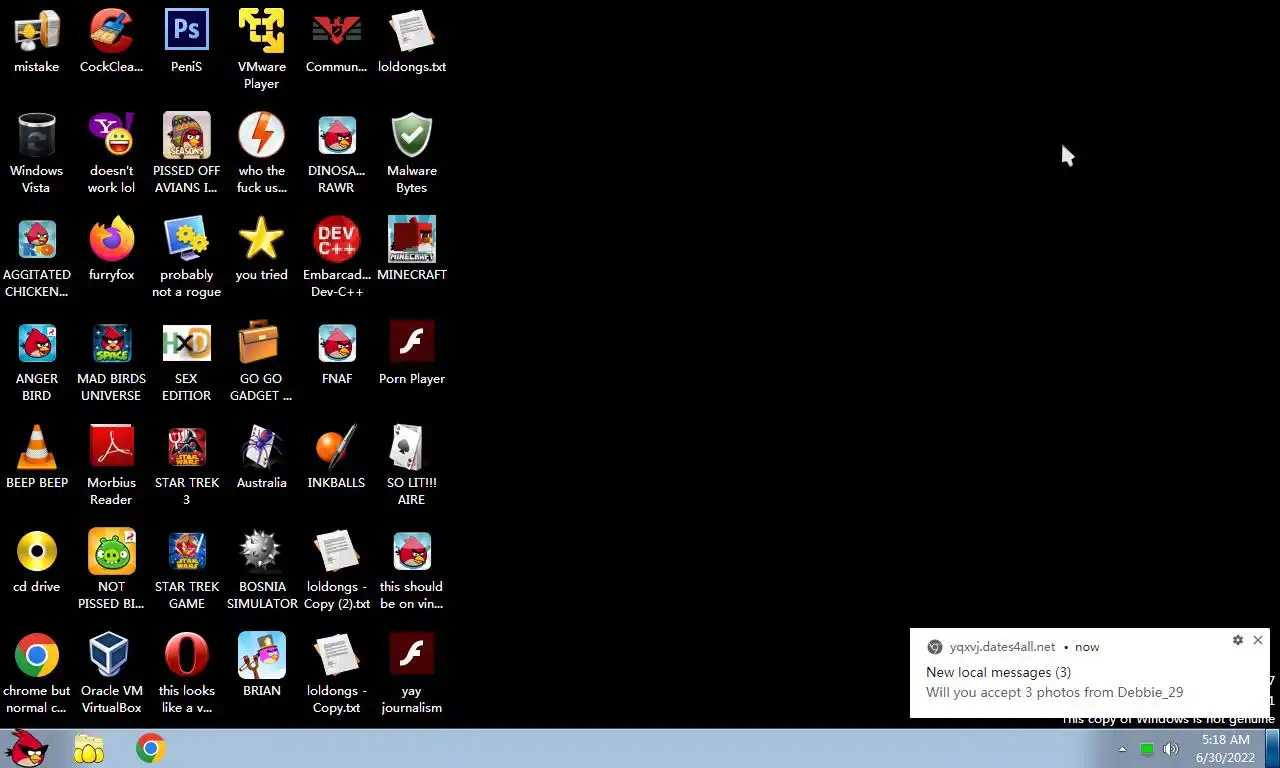
Task: Open the clock showing 5:18 AM
Action: (1225, 748)
